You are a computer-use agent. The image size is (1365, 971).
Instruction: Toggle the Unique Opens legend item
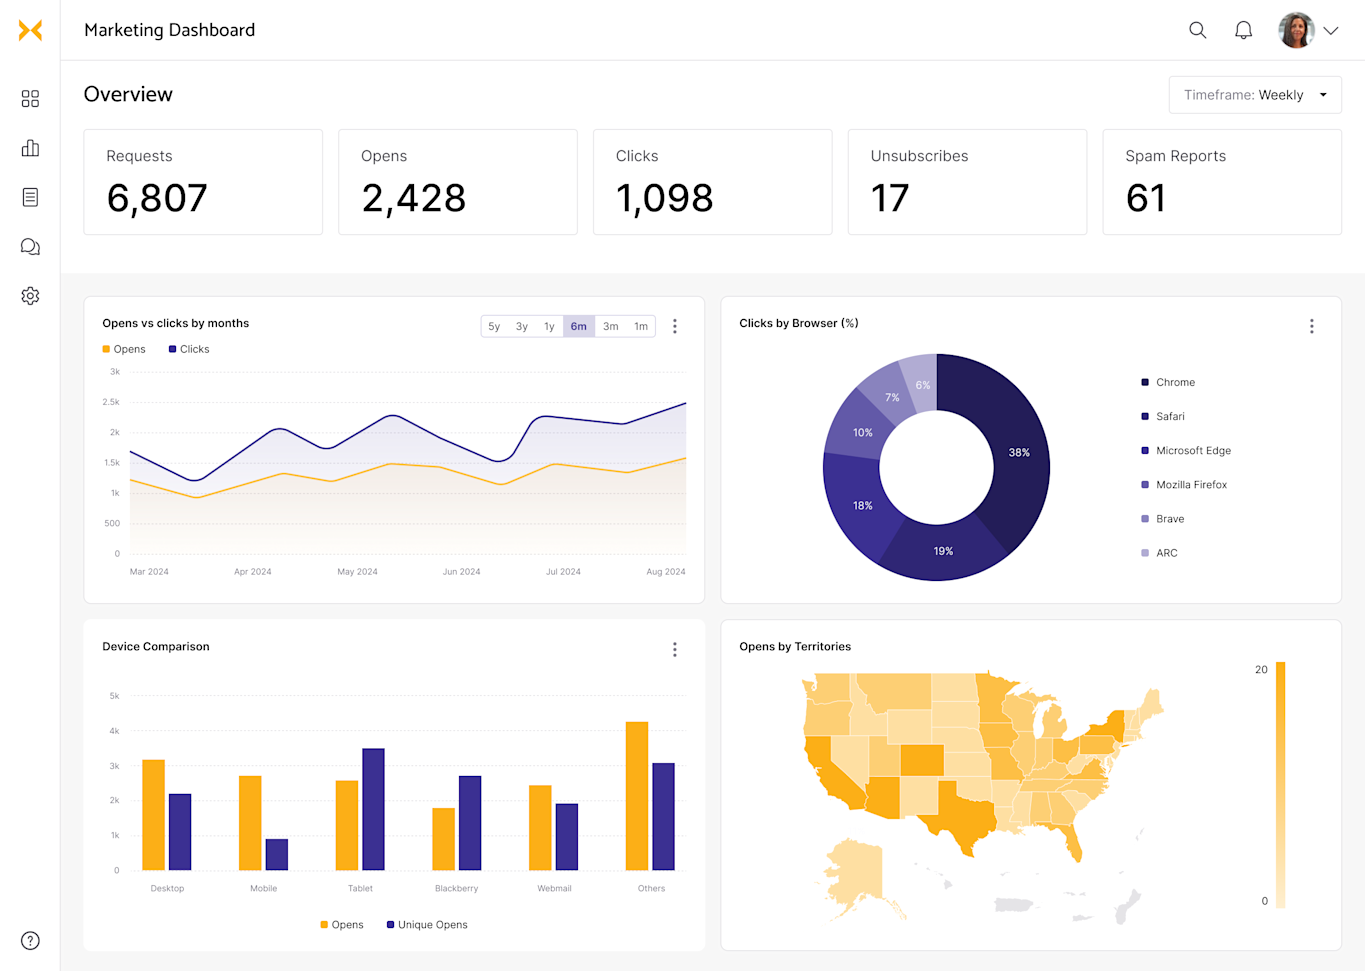pos(427,924)
